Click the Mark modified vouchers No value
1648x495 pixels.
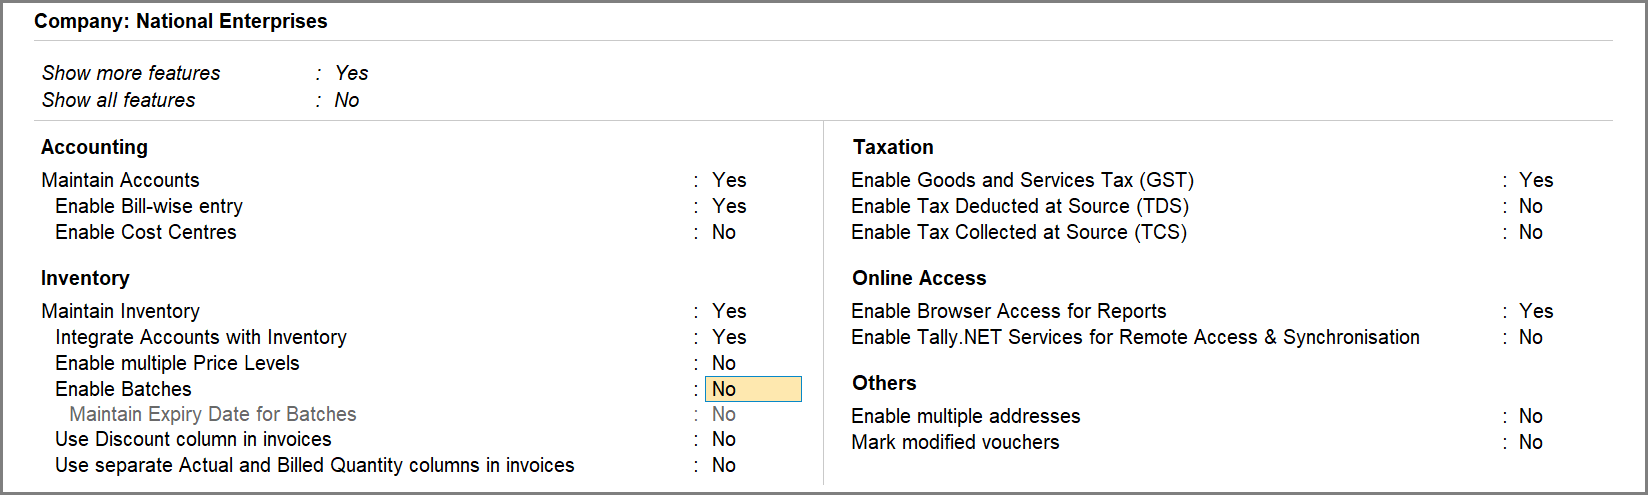(1530, 442)
